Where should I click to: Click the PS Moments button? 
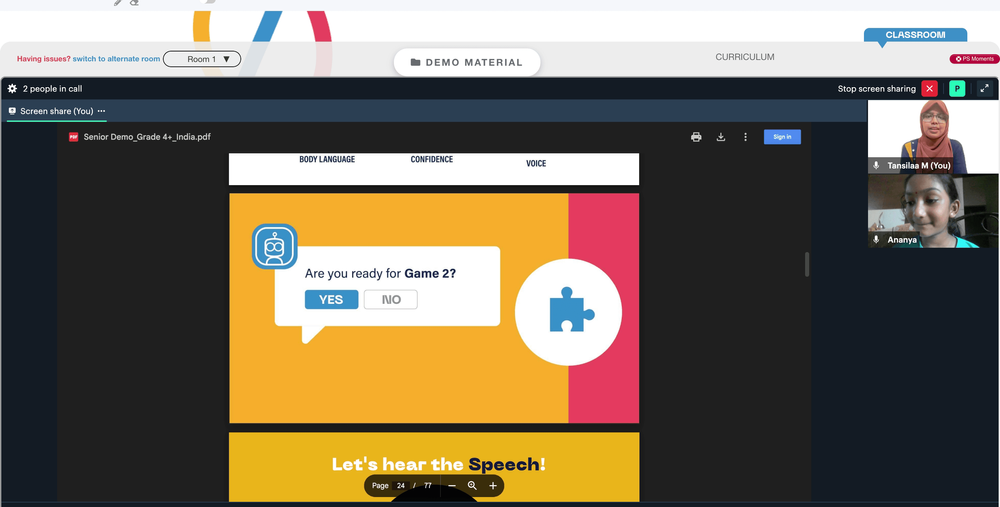(x=974, y=59)
